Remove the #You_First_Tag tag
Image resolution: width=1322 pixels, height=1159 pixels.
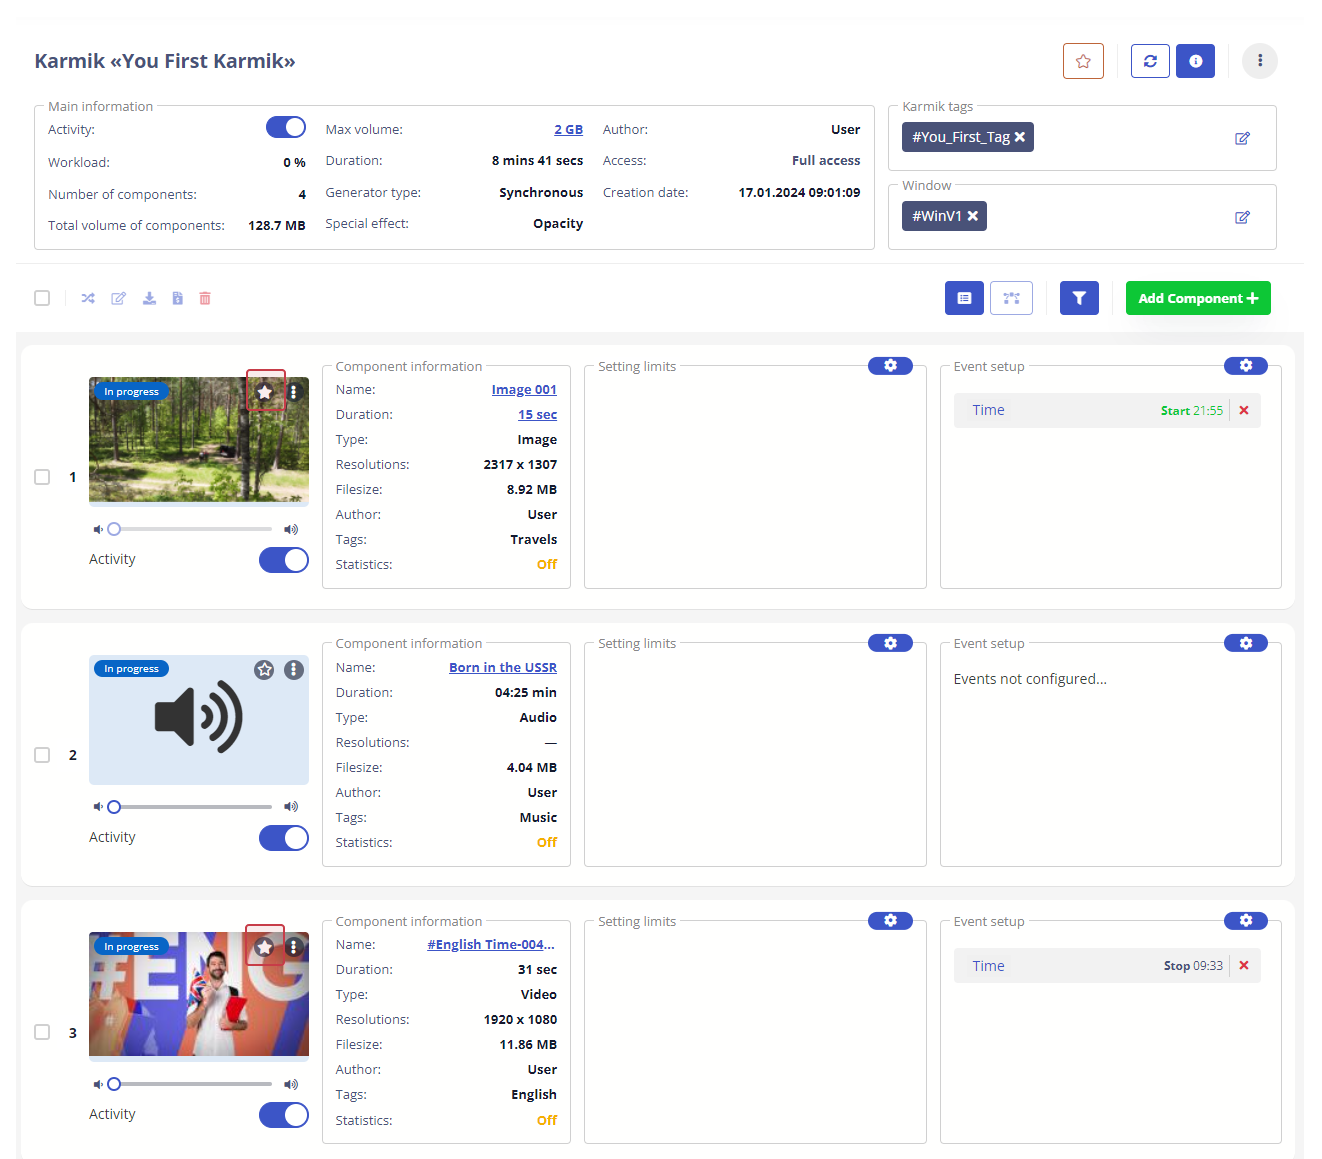[1020, 137]
